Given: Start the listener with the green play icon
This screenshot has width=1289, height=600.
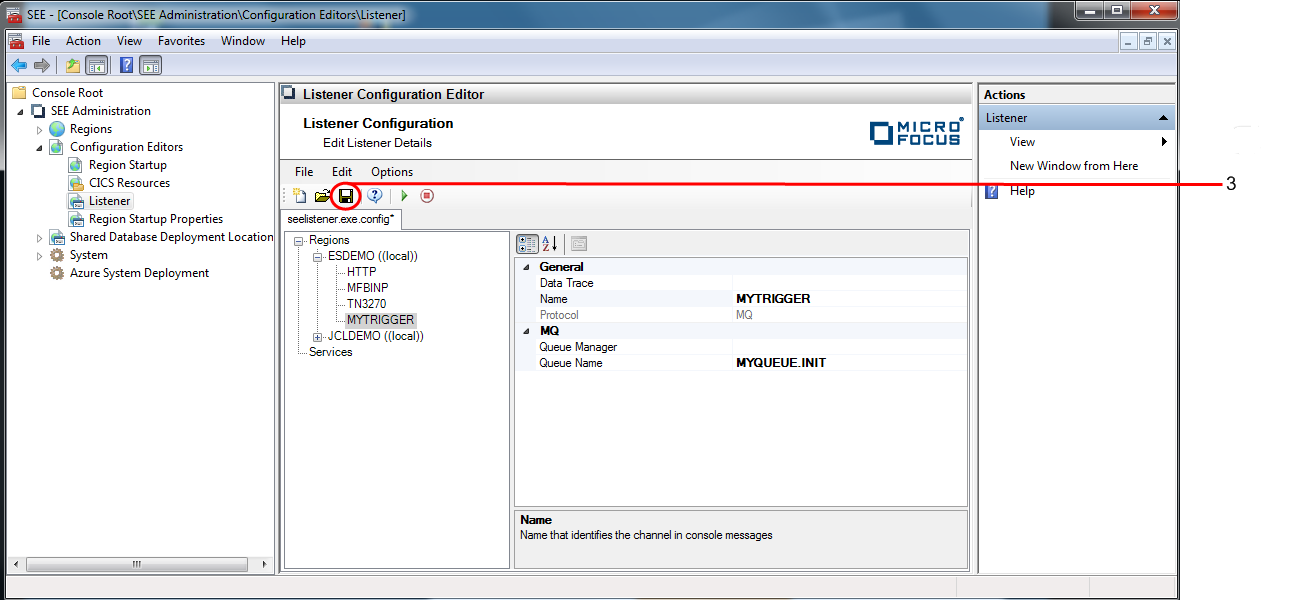Looking at the screenshot, I should 404,196.
